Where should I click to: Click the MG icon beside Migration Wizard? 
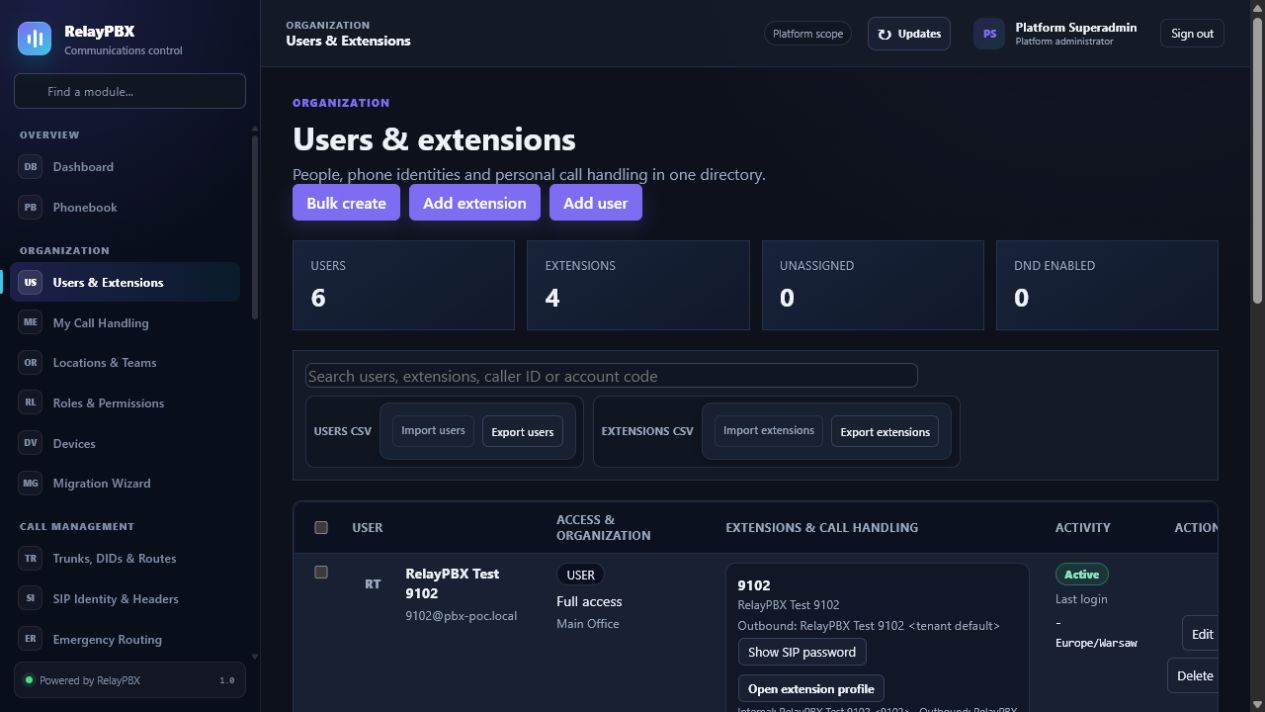click(x=30, y=483)
